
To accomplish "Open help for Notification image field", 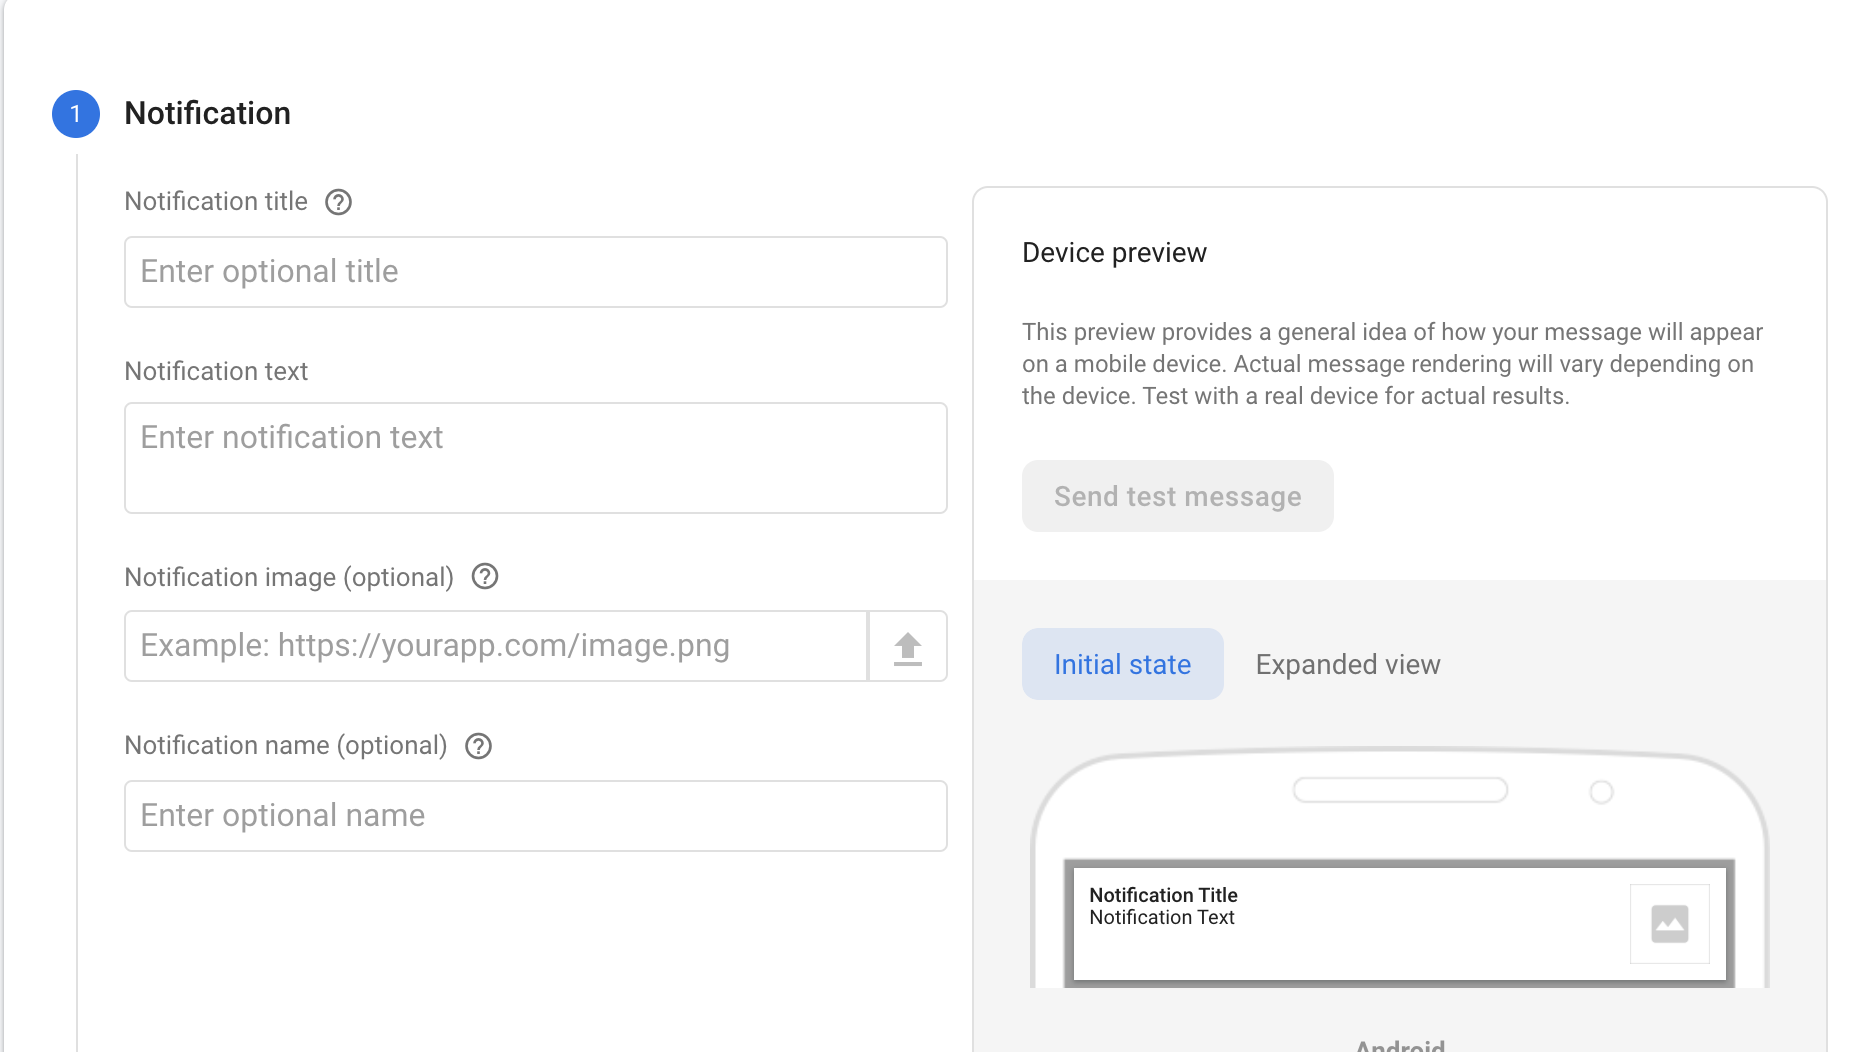I will [x=485, y=577].
